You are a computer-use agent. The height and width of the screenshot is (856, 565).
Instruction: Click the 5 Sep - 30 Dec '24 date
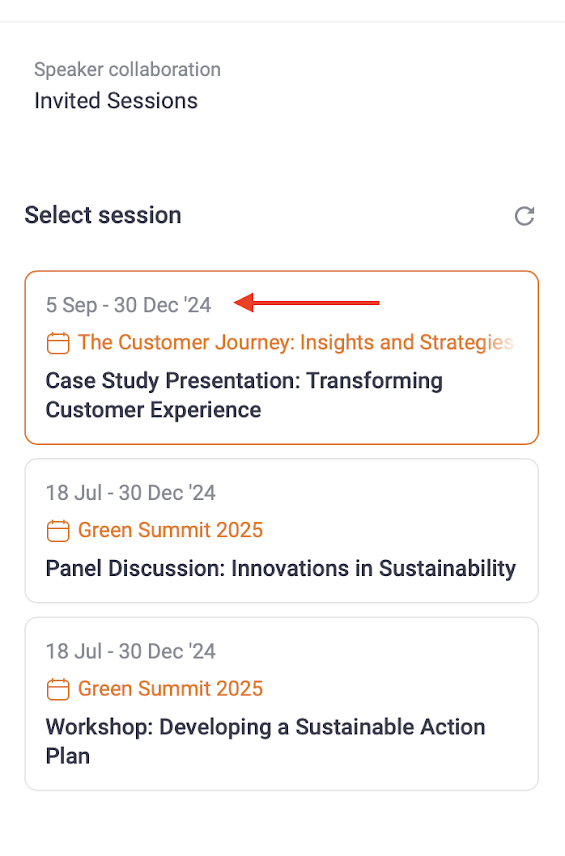[x=128, y=305]
